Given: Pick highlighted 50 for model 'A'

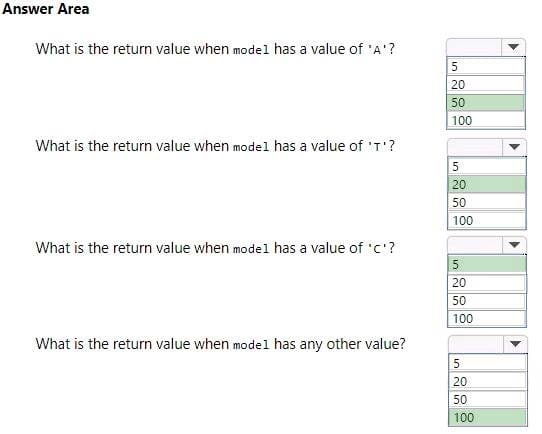Looking at the screenshot, I should coord(486,103).
